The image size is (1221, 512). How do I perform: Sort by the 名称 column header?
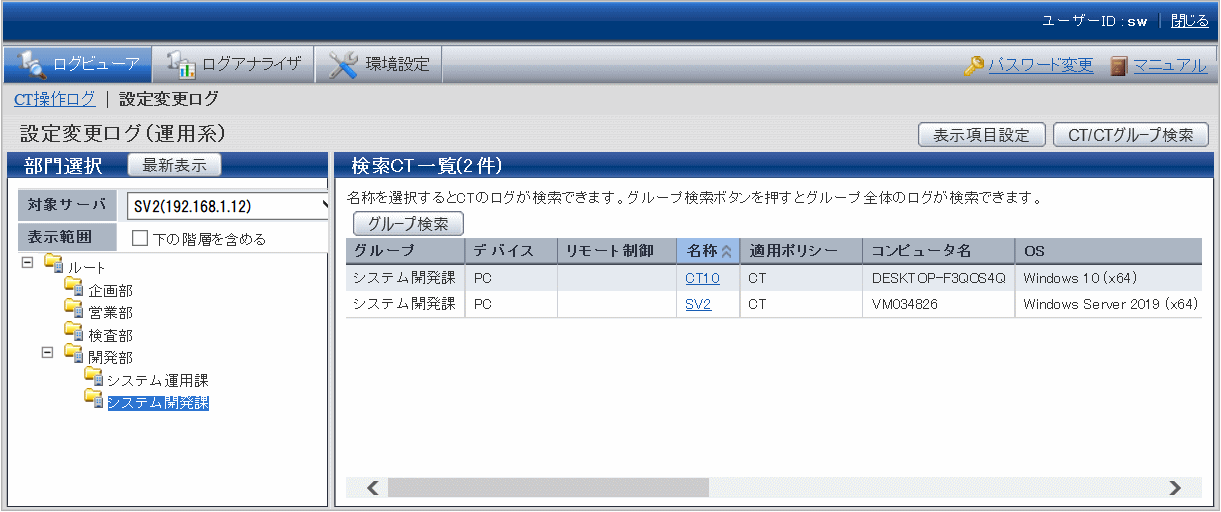pyautogui.click(x=708, y=251)
